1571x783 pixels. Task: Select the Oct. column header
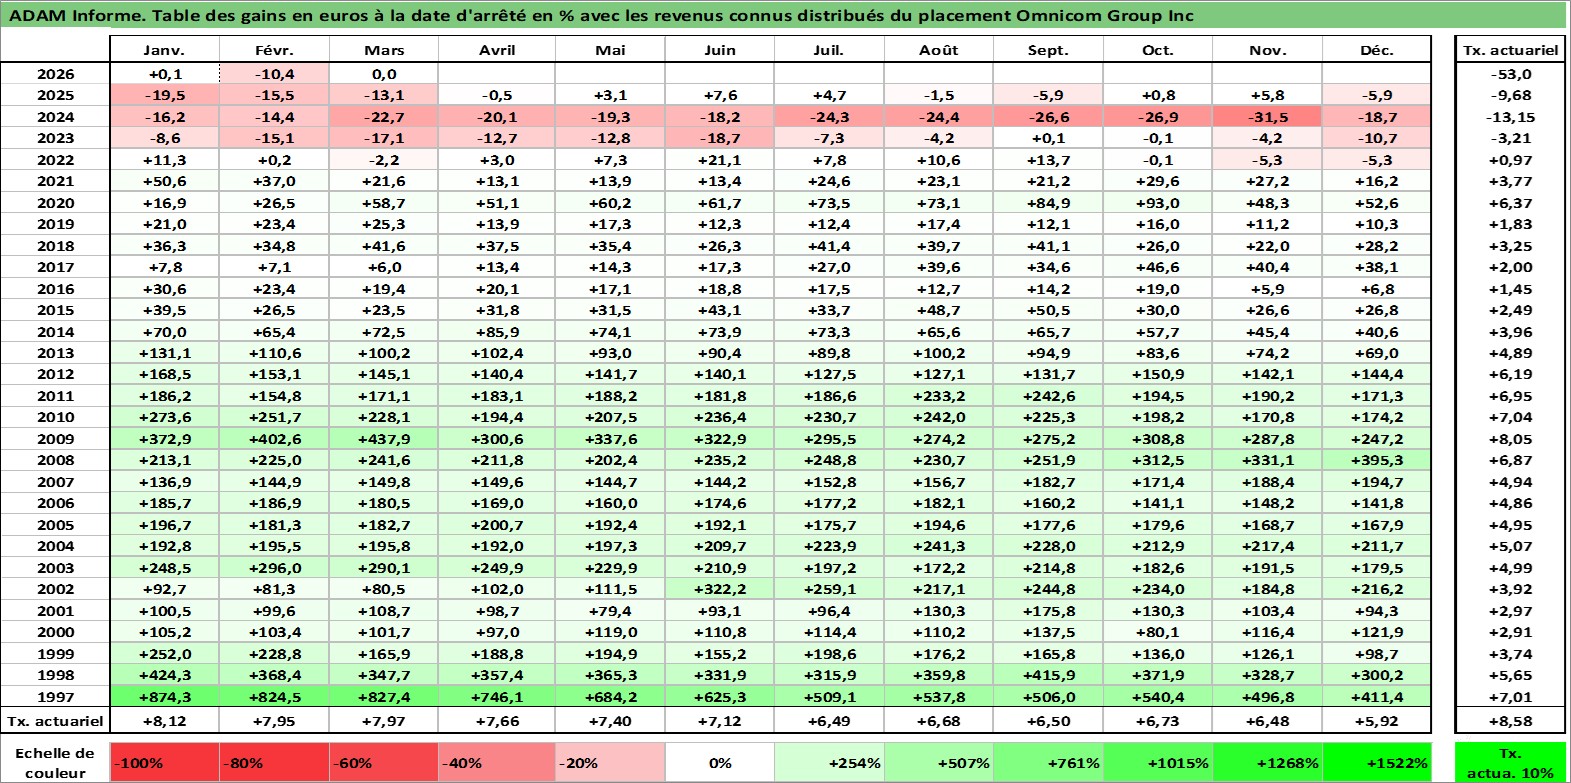click(1158, 50)
